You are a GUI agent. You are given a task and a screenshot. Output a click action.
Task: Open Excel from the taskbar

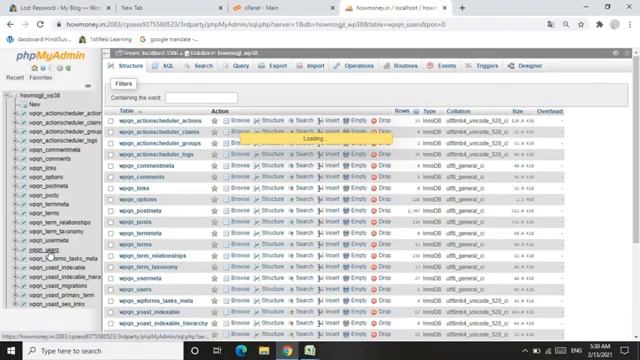[310, 351]
